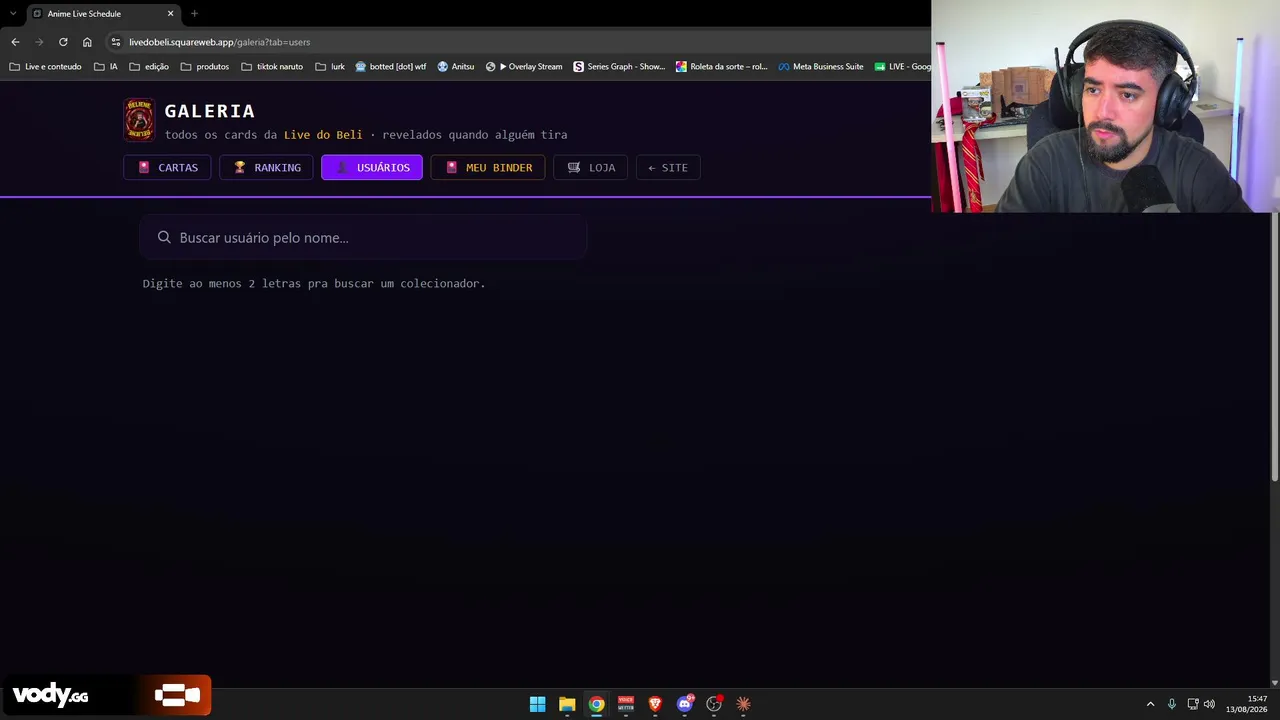
Task: Open File Explorer from the taskbar
Action: (x=567, y=704)
